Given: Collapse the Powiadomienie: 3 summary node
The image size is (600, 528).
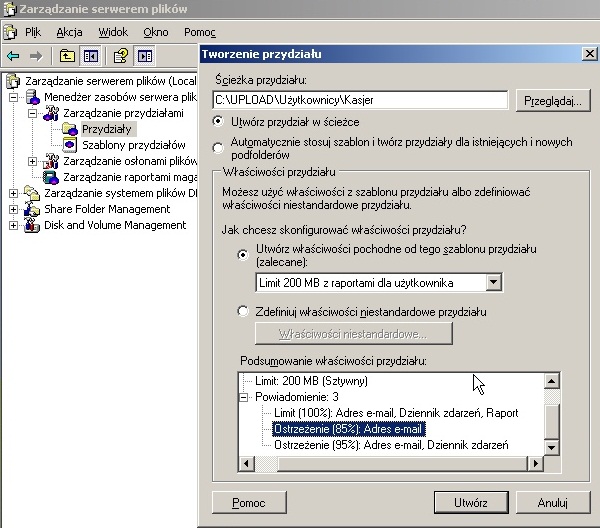Looking at the screenshot, I should pyautogui.click(x=243, y=398).
